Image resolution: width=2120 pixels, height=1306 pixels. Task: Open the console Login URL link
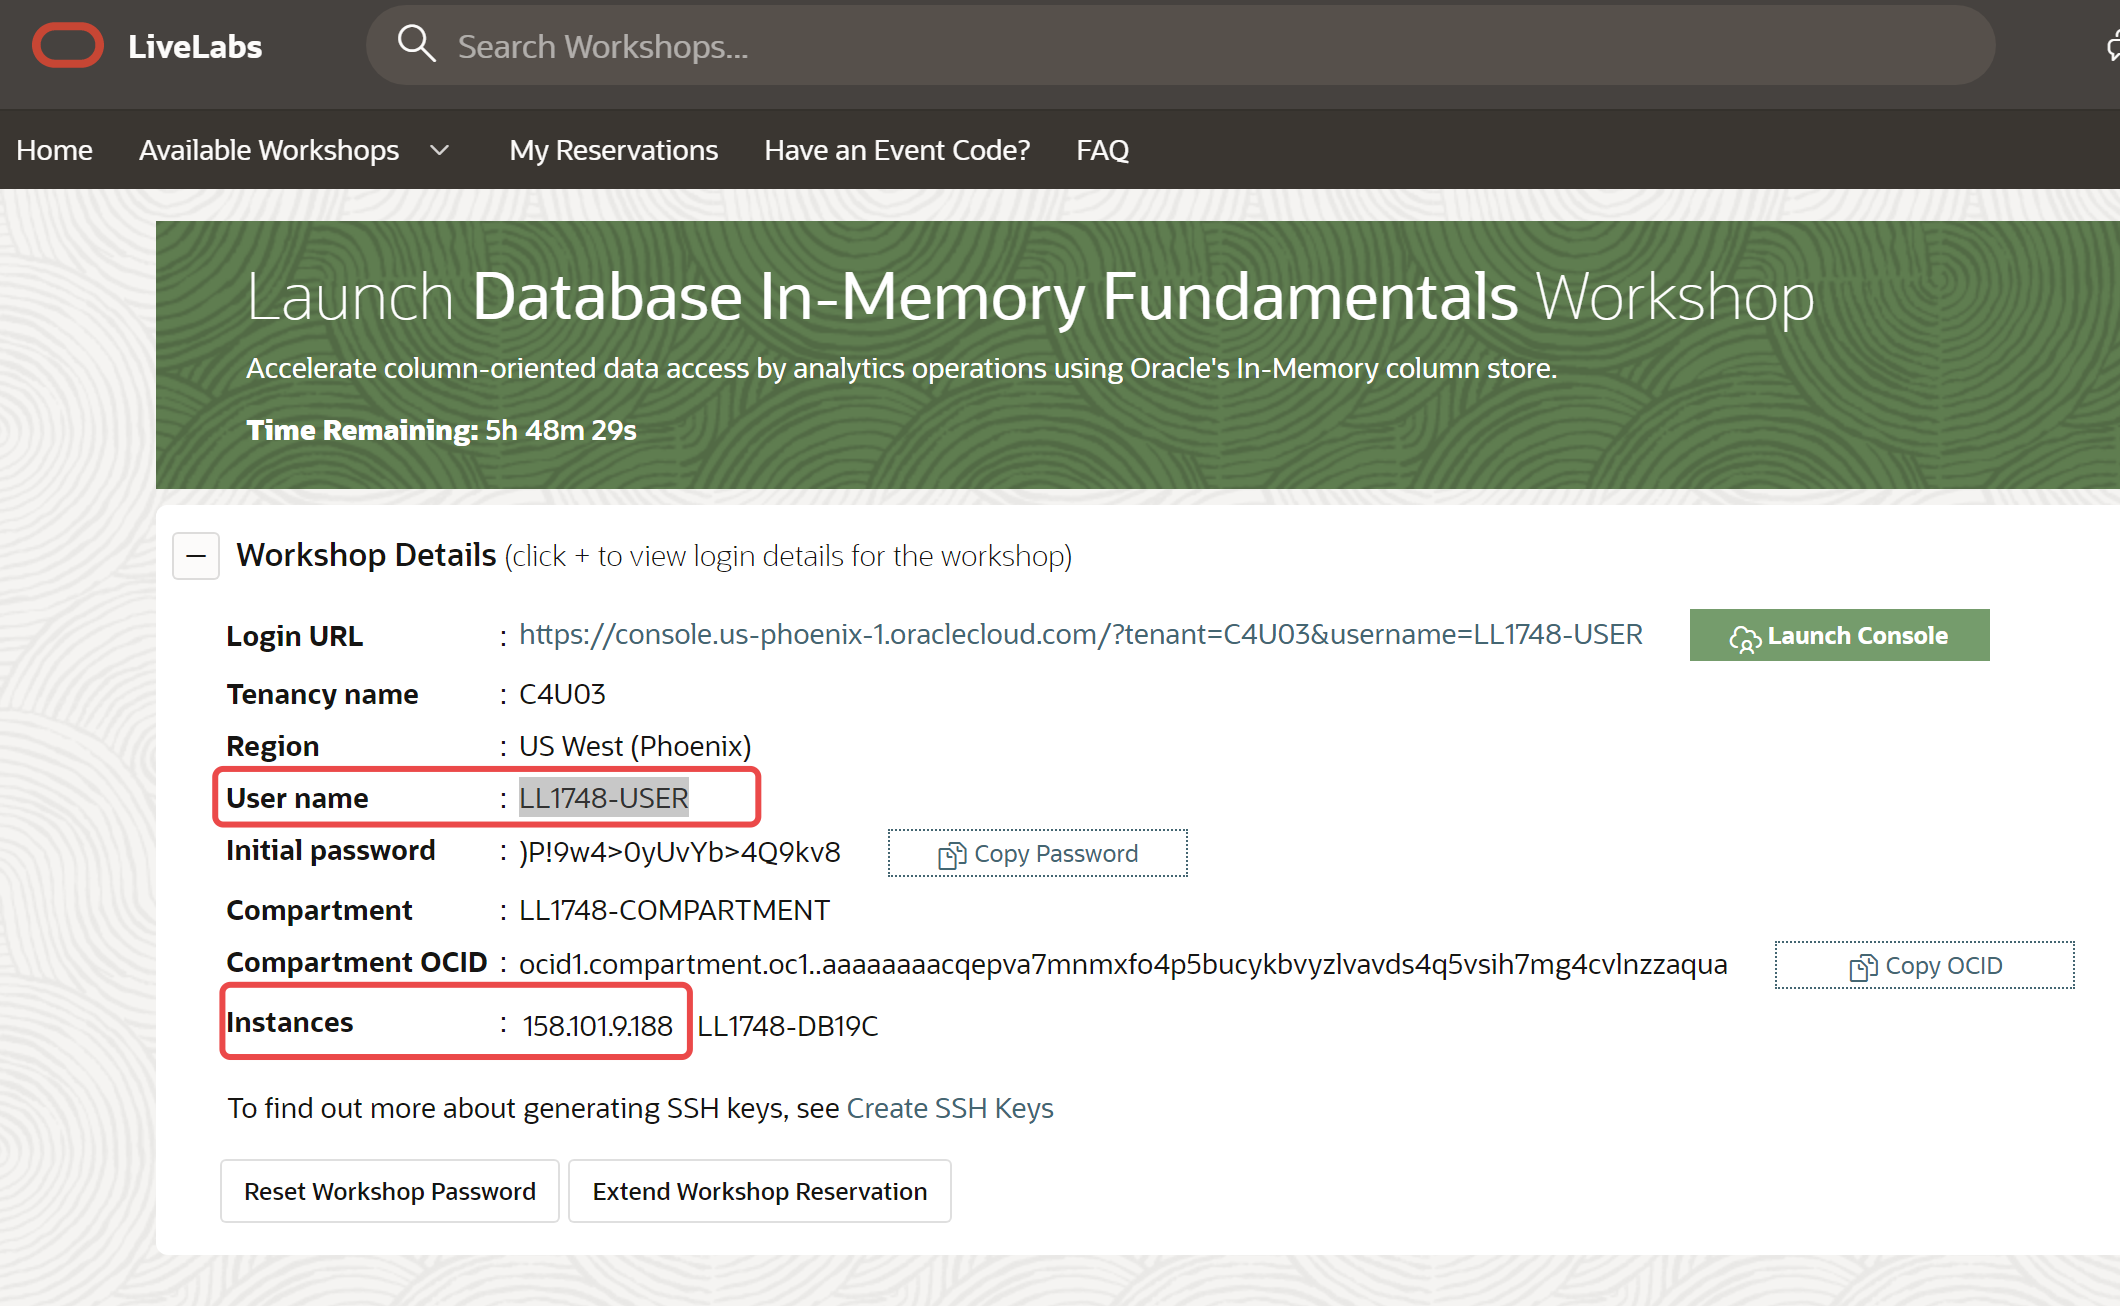pyautogui.click(x=1080, y=635)
